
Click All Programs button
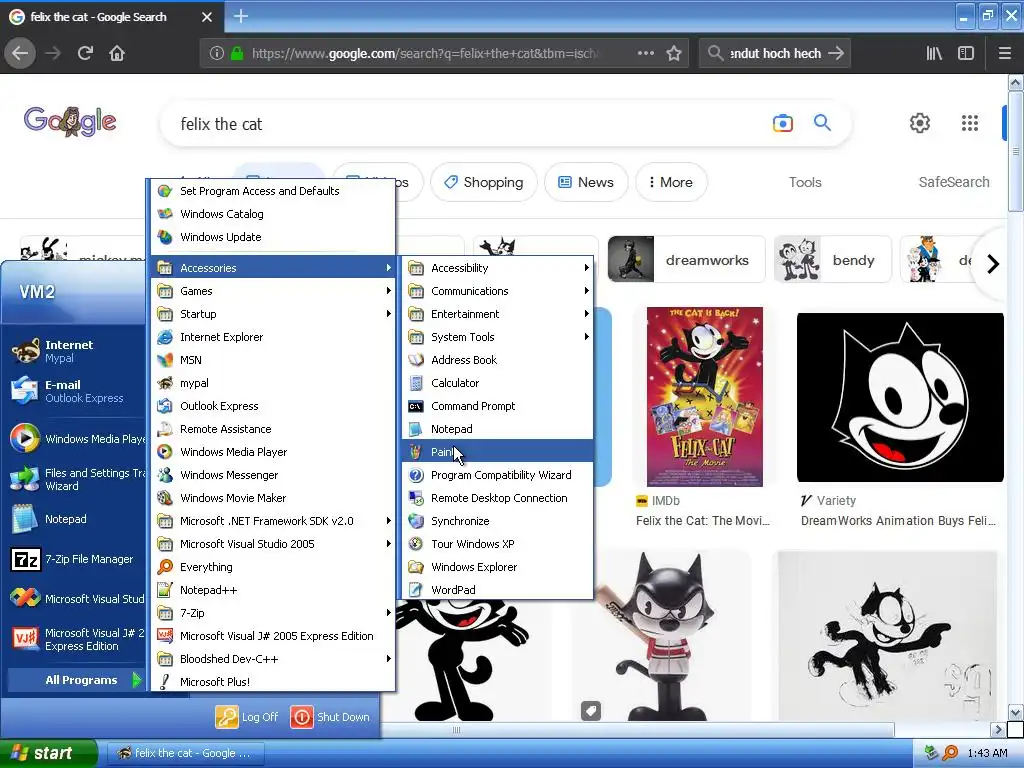(77, 680)
